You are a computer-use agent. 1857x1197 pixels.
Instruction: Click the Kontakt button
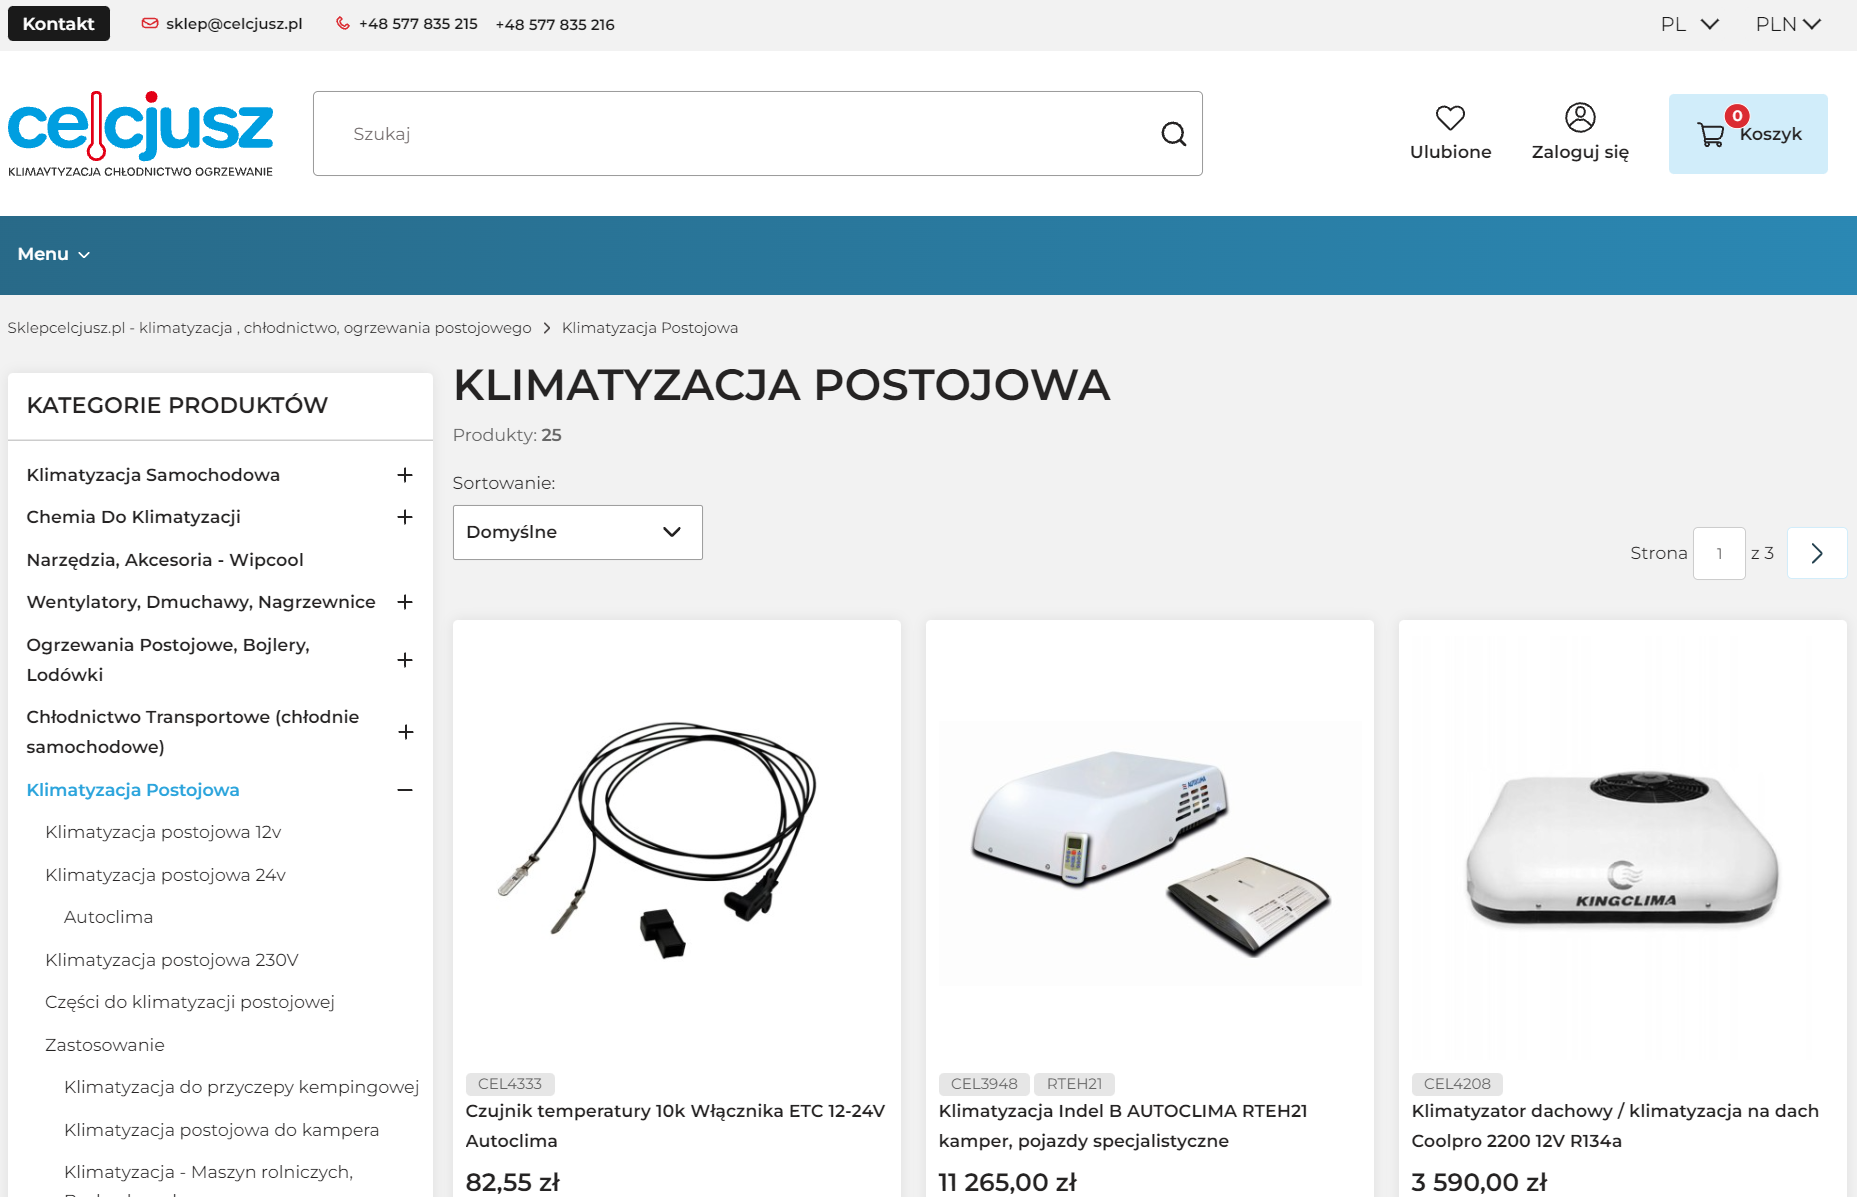point(58,23)
